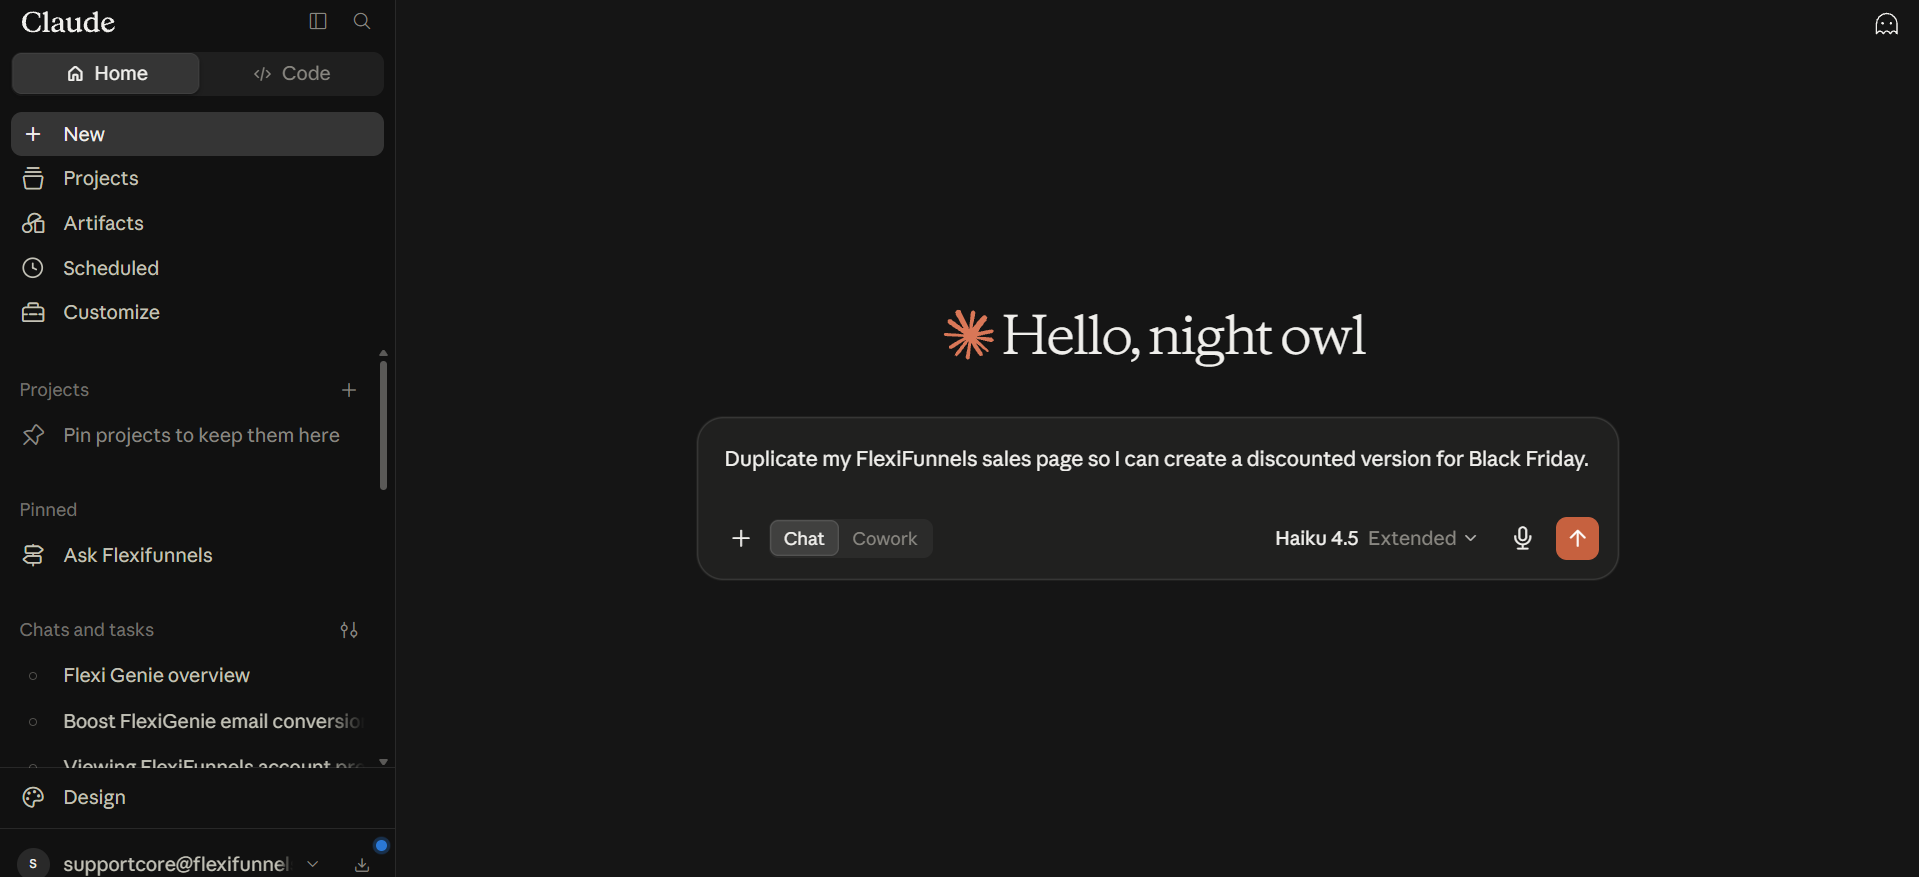The image size is (1919, 877).
Task: Collapse the sidebar with the panel icon
Action: (x=318, y=21)
